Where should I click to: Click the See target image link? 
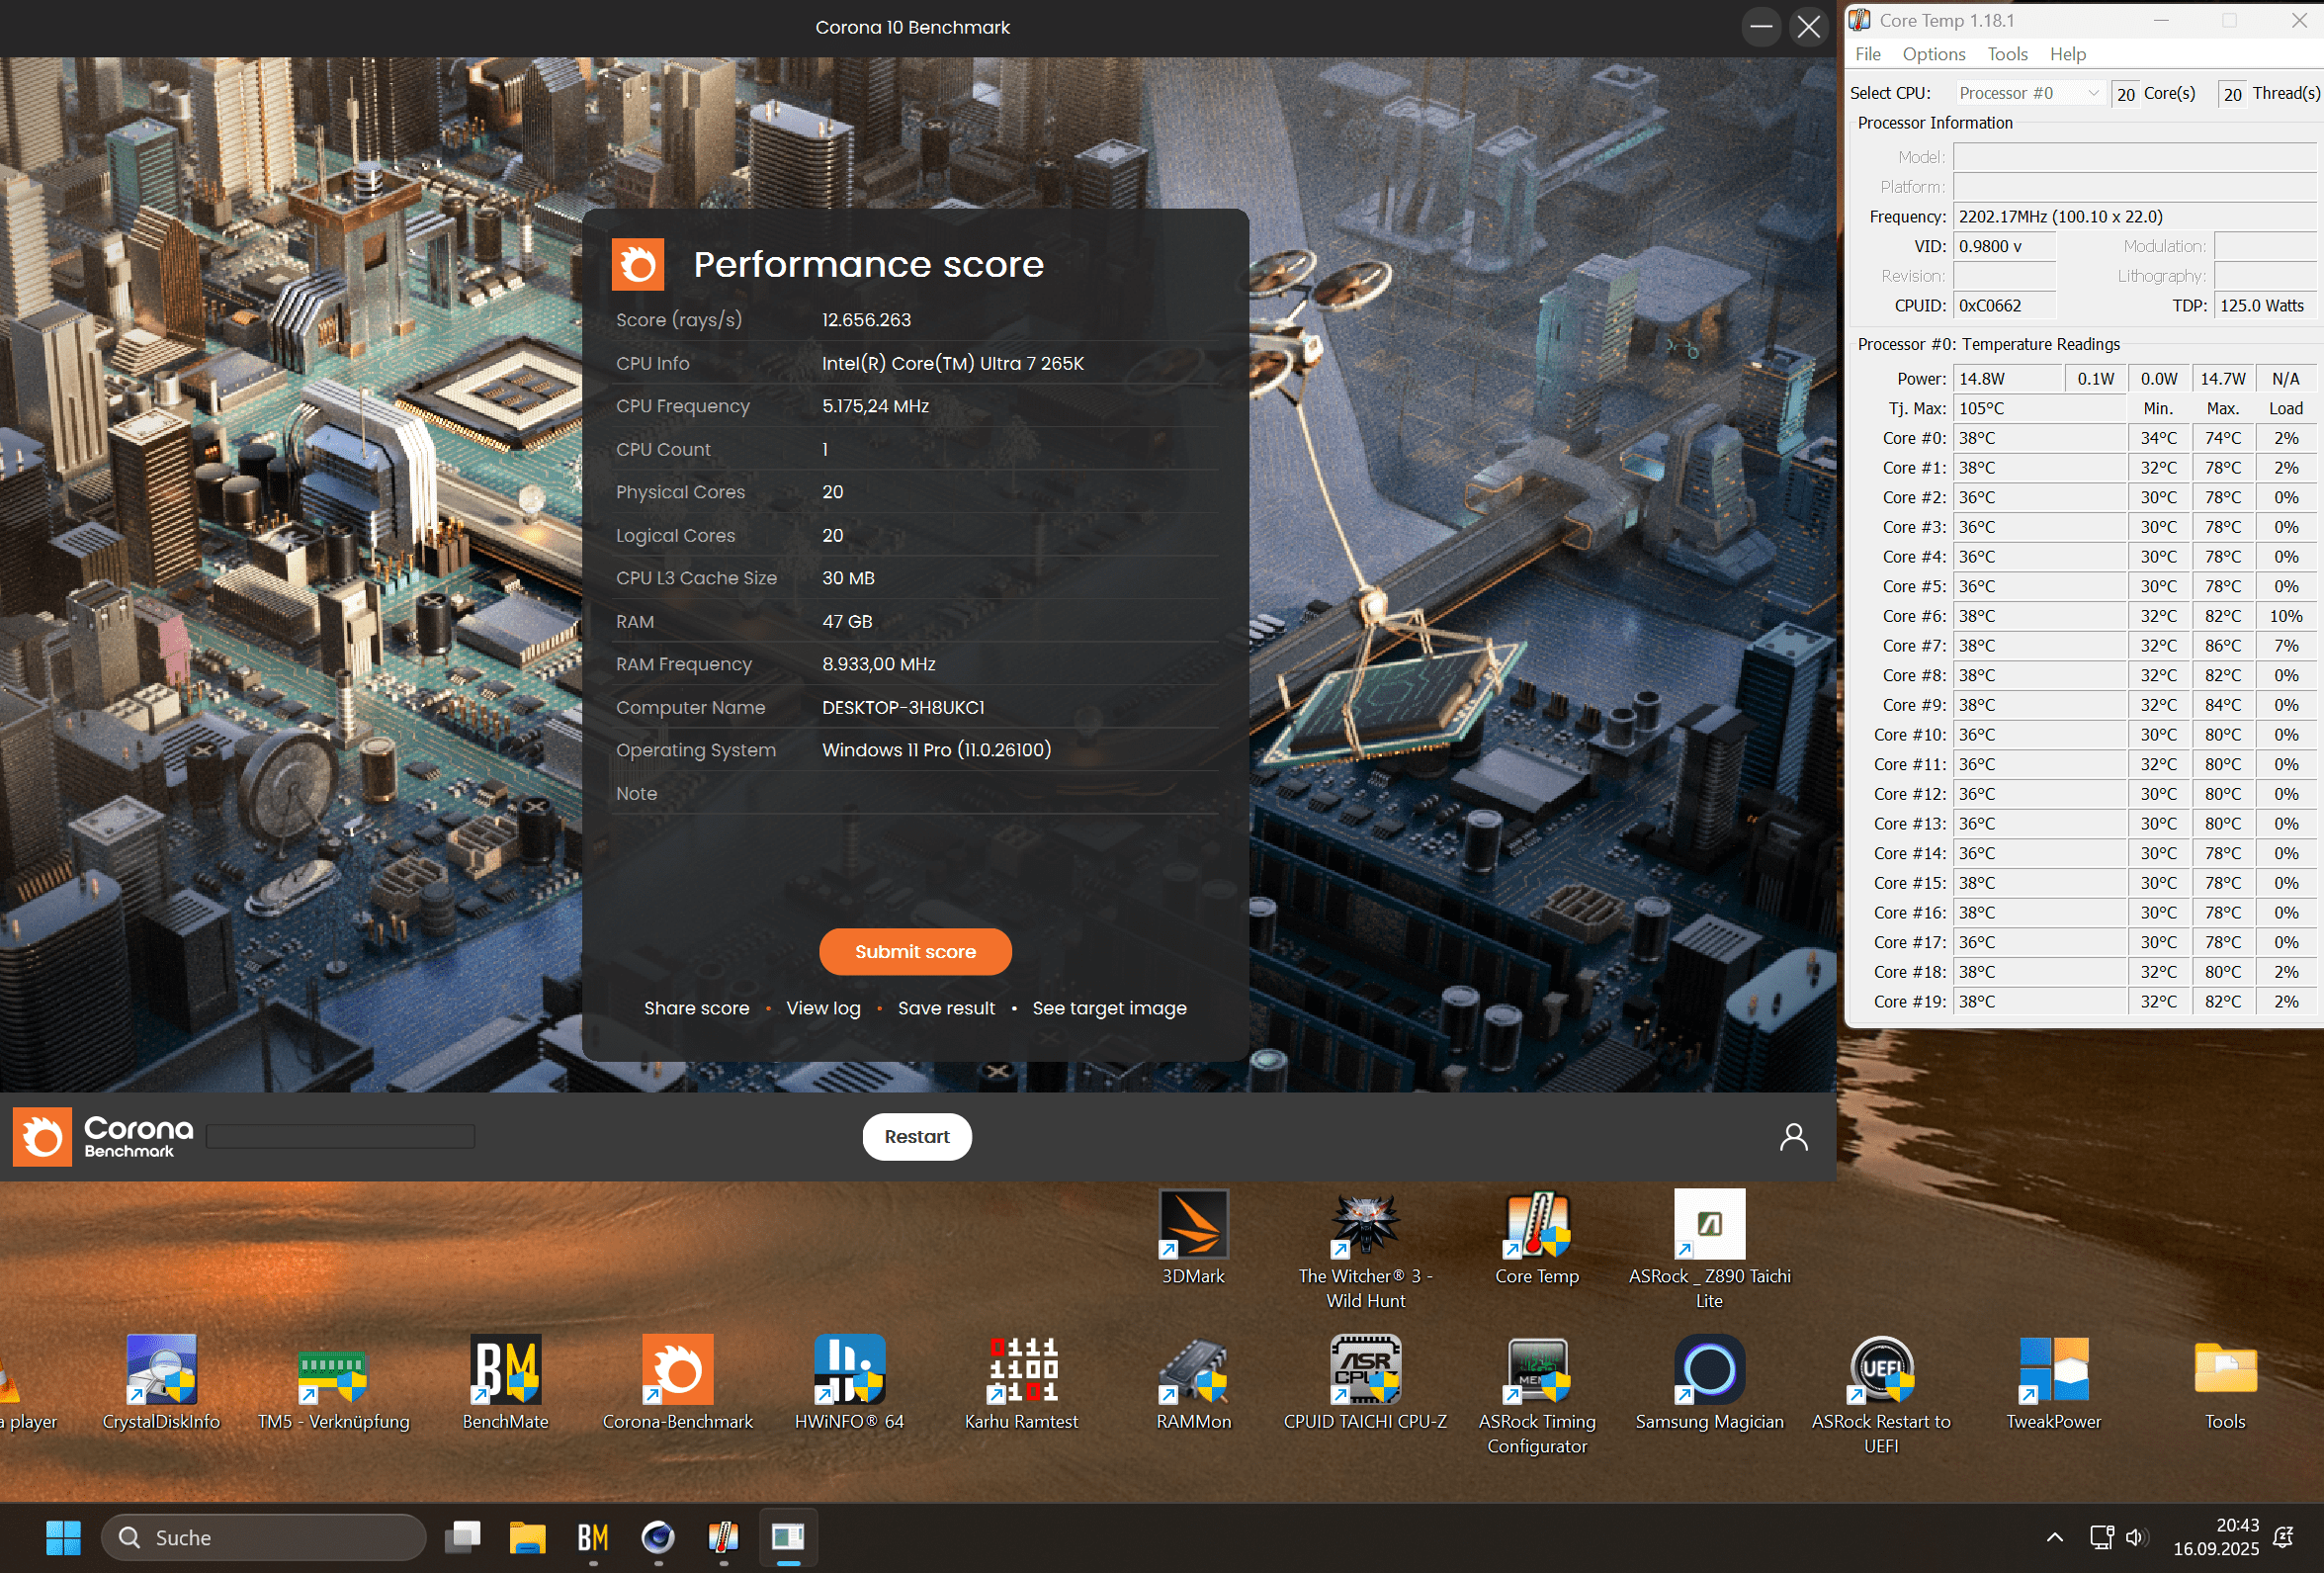1109,1008
